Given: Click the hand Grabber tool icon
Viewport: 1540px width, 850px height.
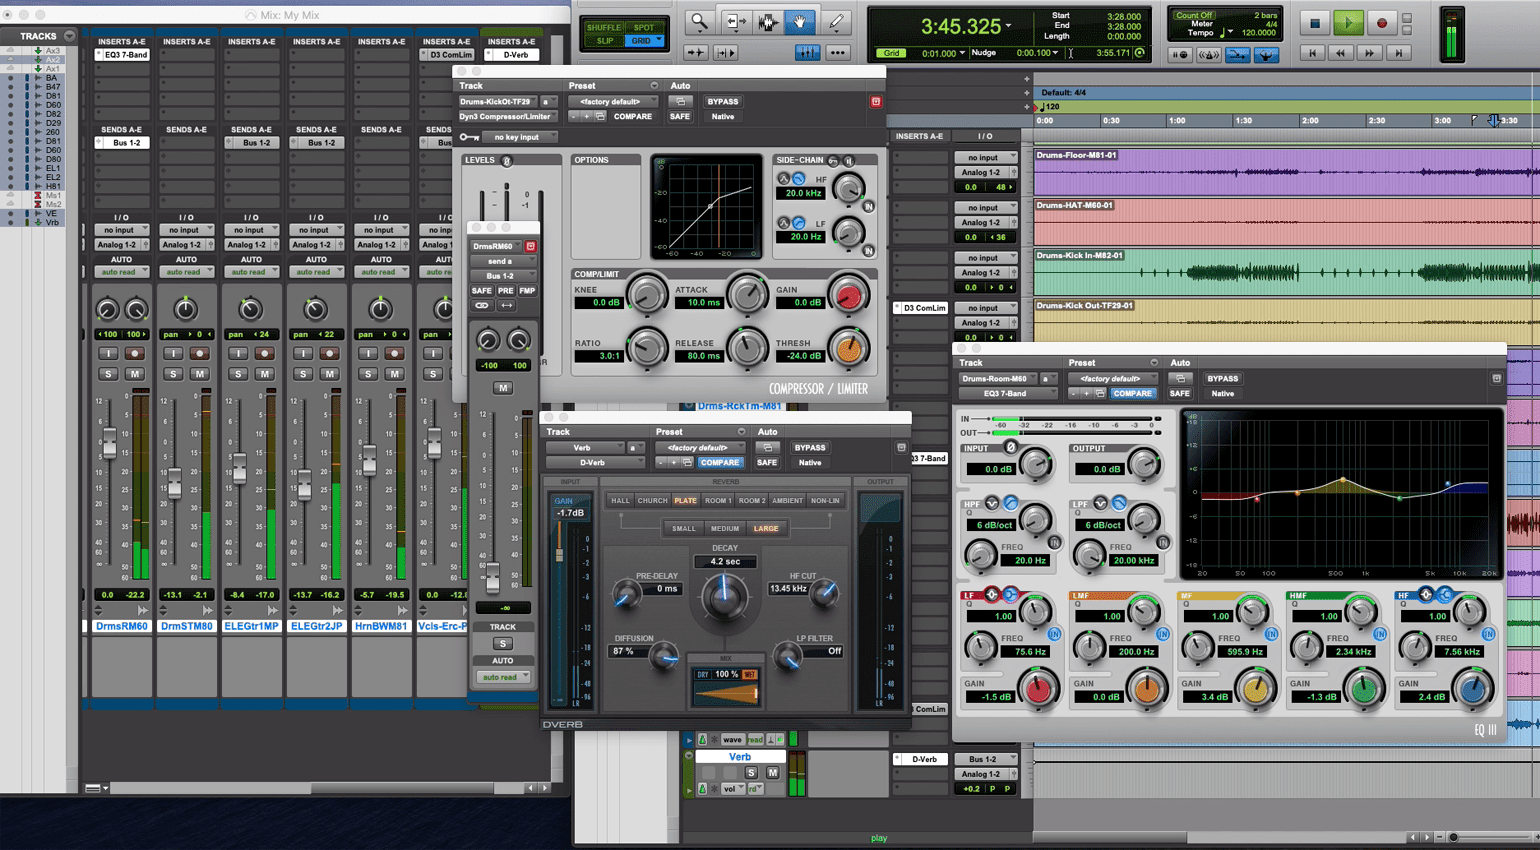Looking at the screenshot, I should click(800, 21).
